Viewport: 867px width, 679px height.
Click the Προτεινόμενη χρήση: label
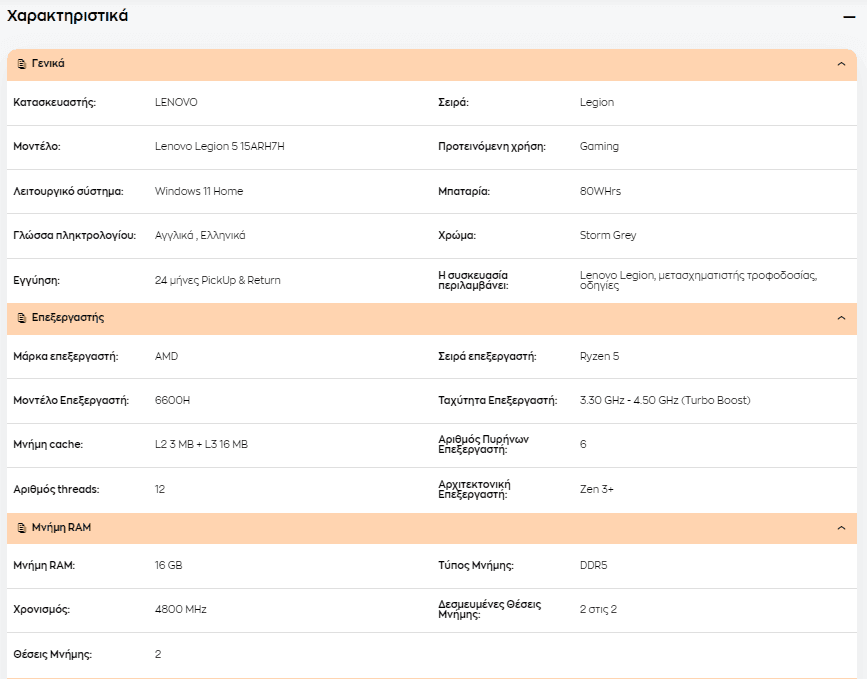[492, 147]
